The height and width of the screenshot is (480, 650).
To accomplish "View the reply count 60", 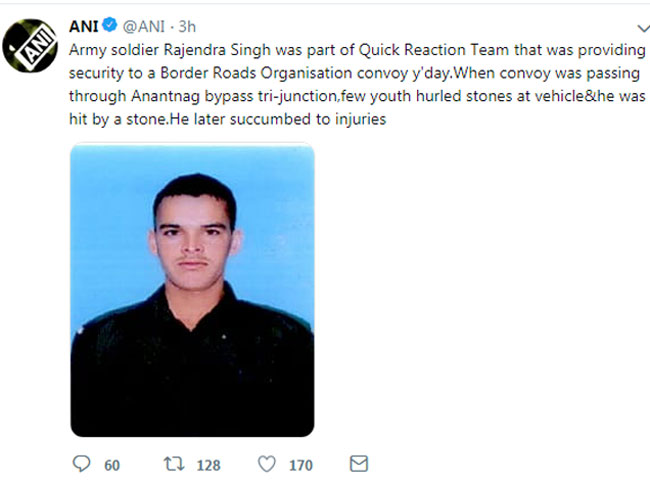I will point(112,465).
